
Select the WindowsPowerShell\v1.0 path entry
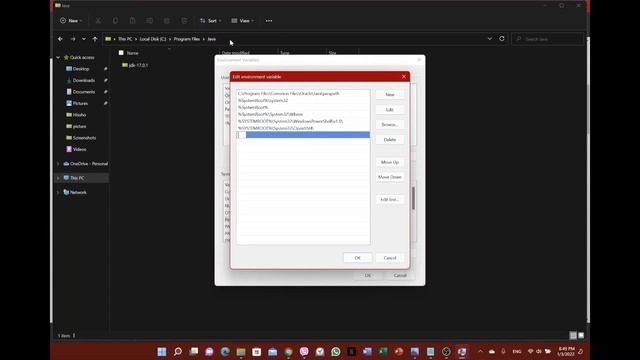point(303,121)
